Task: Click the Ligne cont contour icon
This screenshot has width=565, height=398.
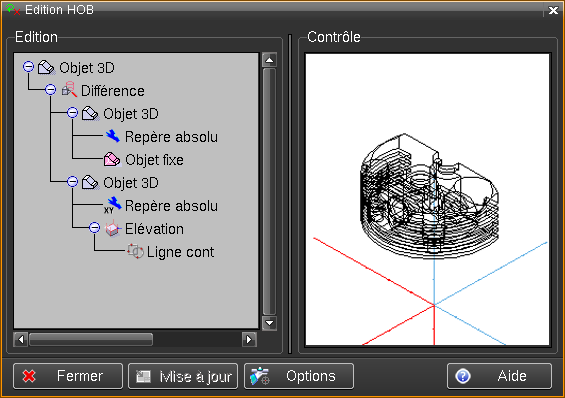Action: [135, 251]
